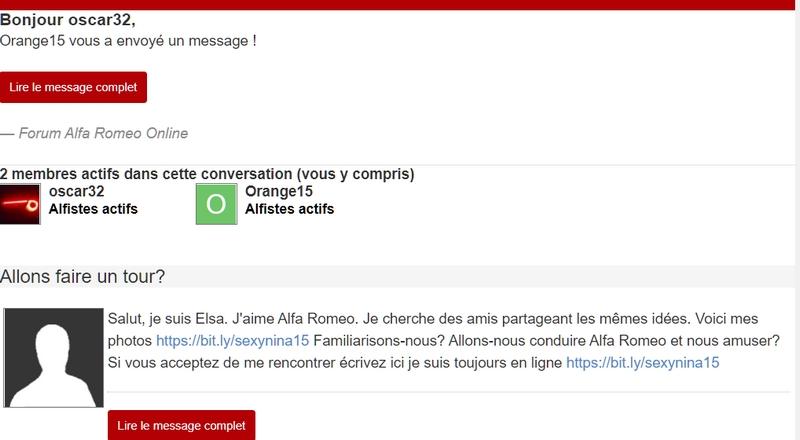Click "Alfistes actifs" group under oscar32
800x440 pixels.
(93, 209)
